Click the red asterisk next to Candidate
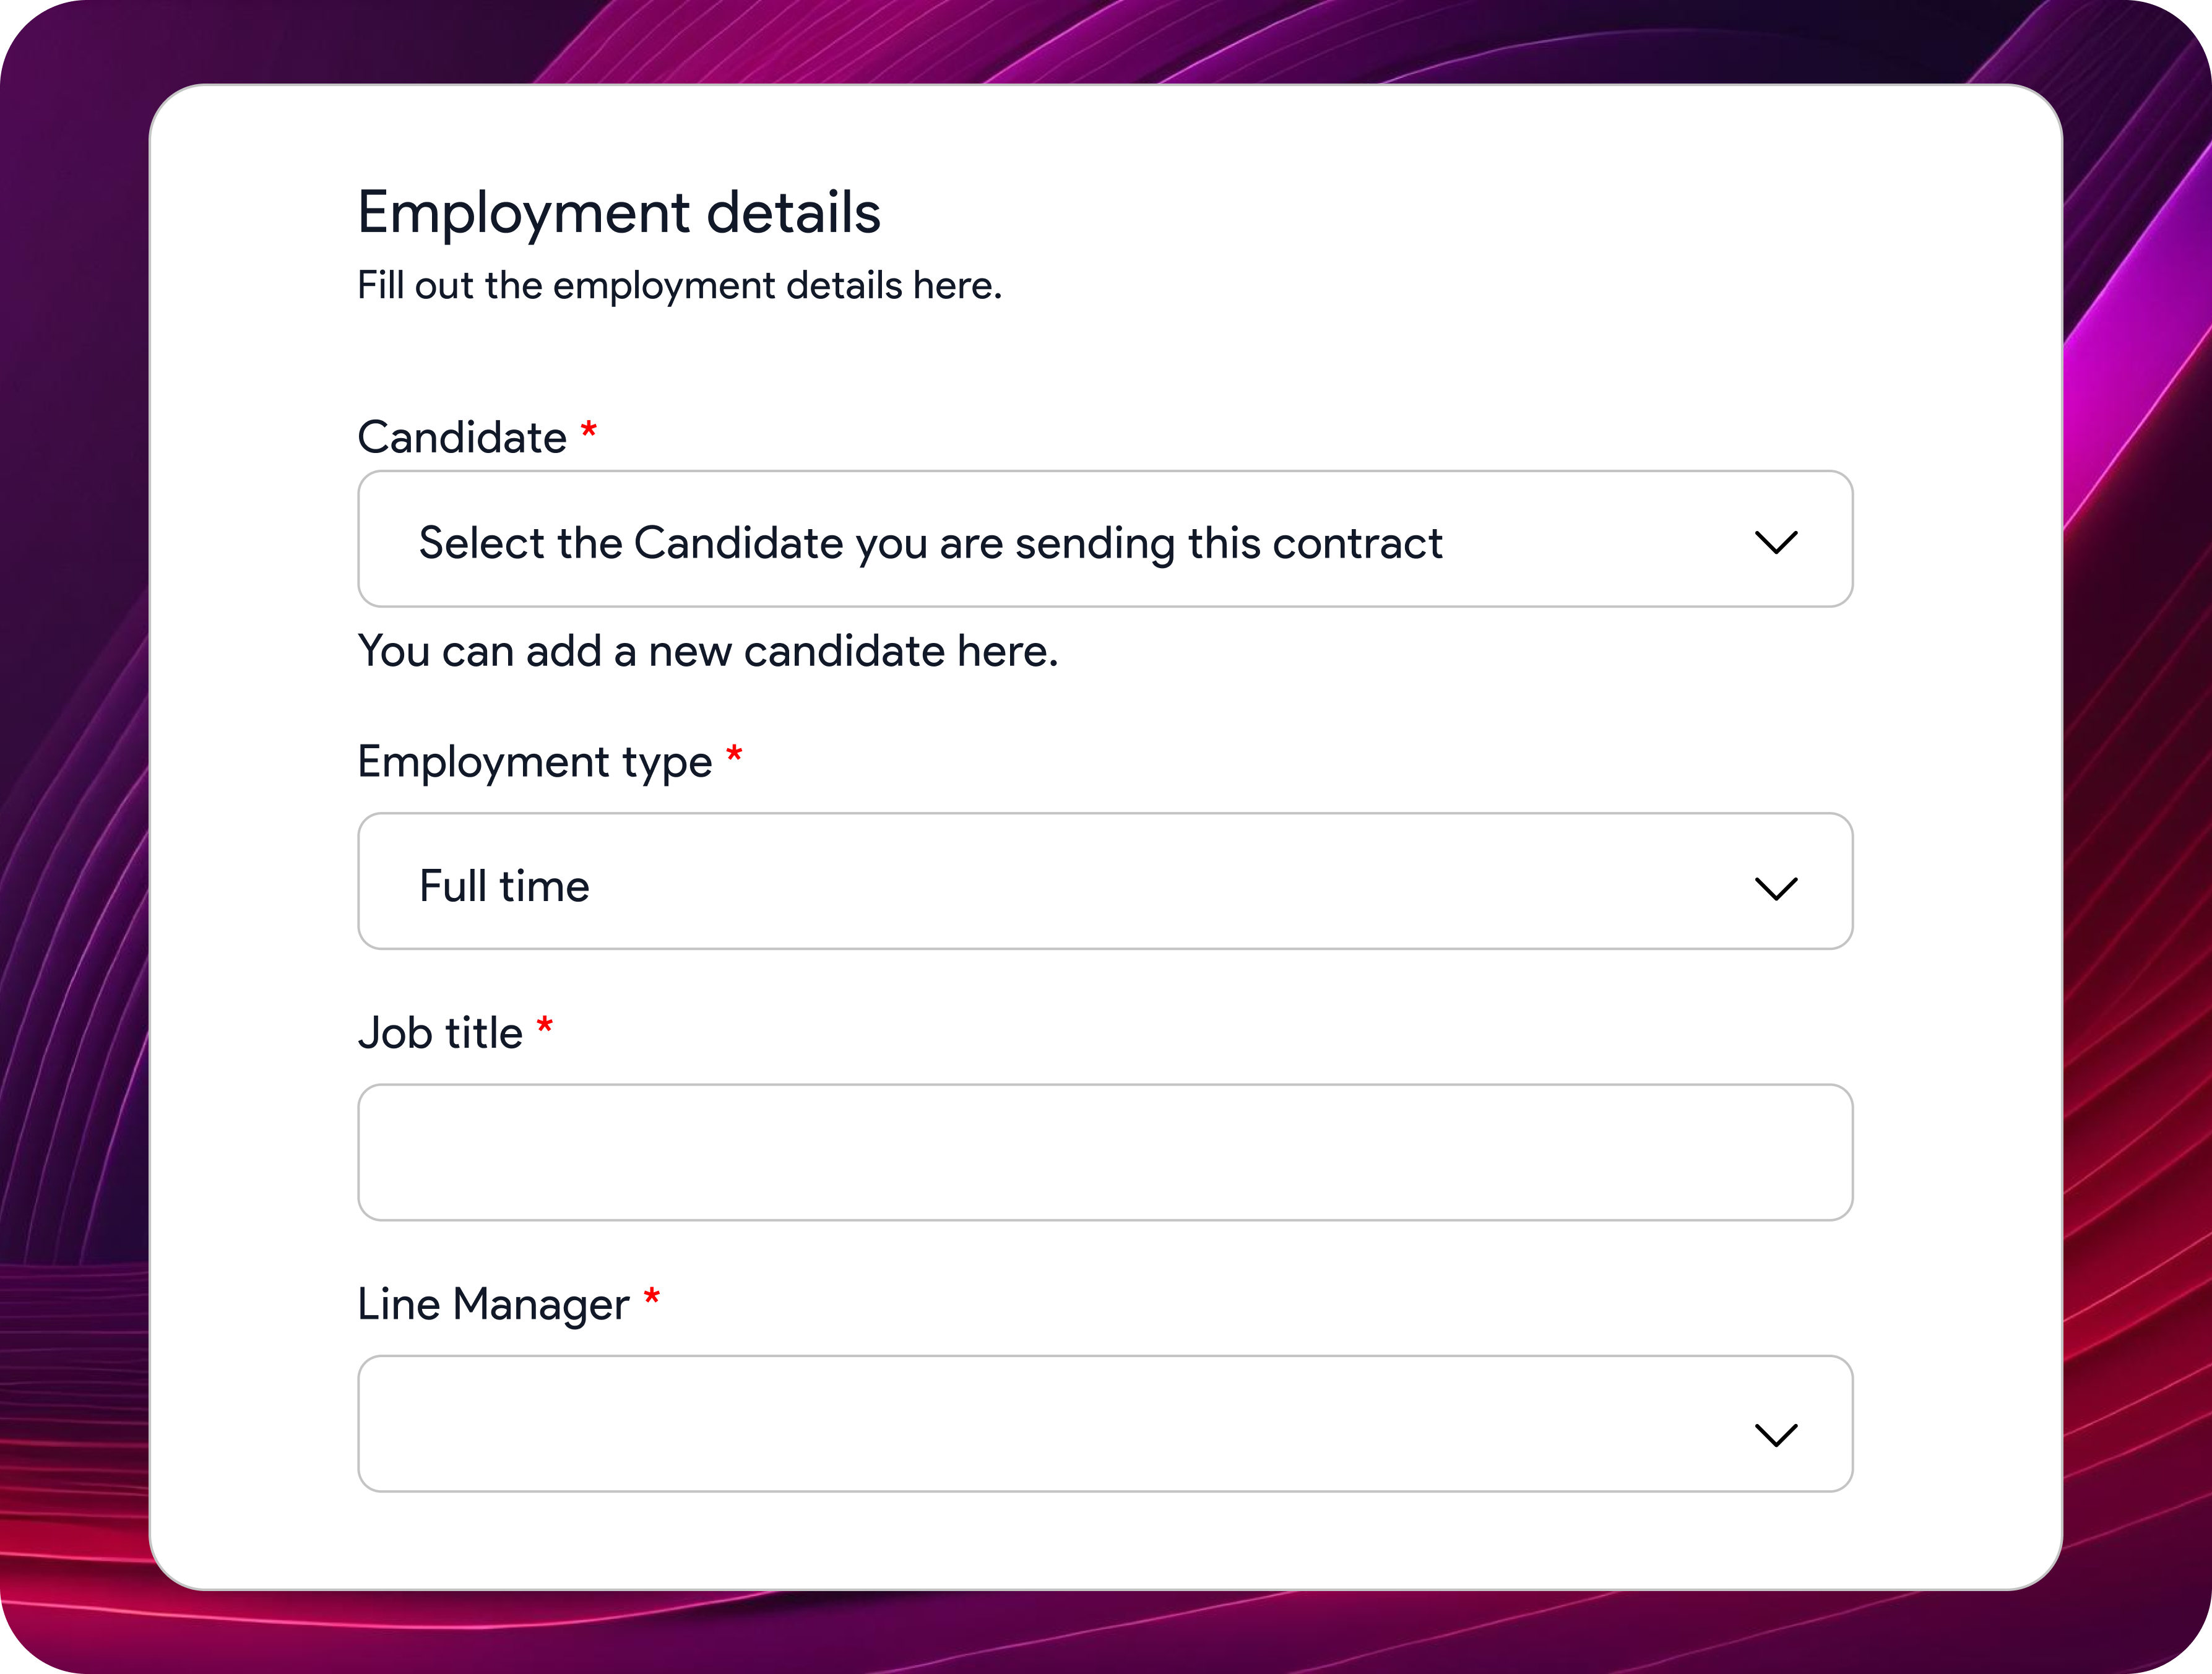The image size is (2212, 1674). (589, 431)
